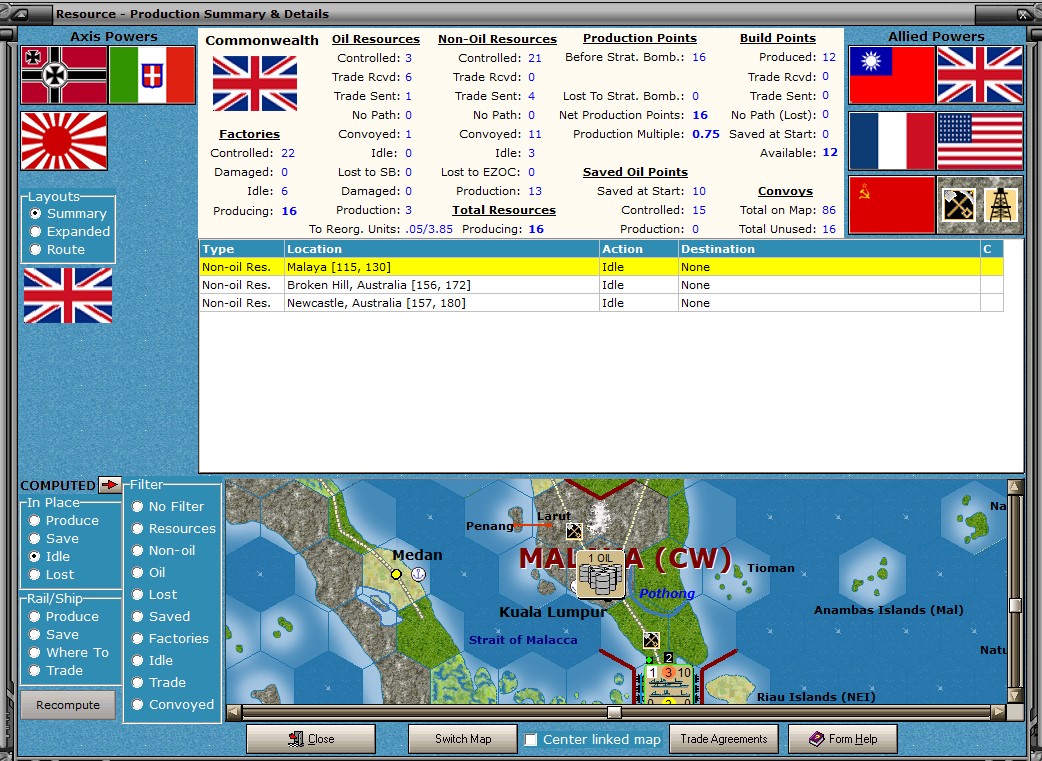The height and width of the screenshot is (761, 1042).
Task: Select Rail/Ship Save option
Action: coord(54,635)
